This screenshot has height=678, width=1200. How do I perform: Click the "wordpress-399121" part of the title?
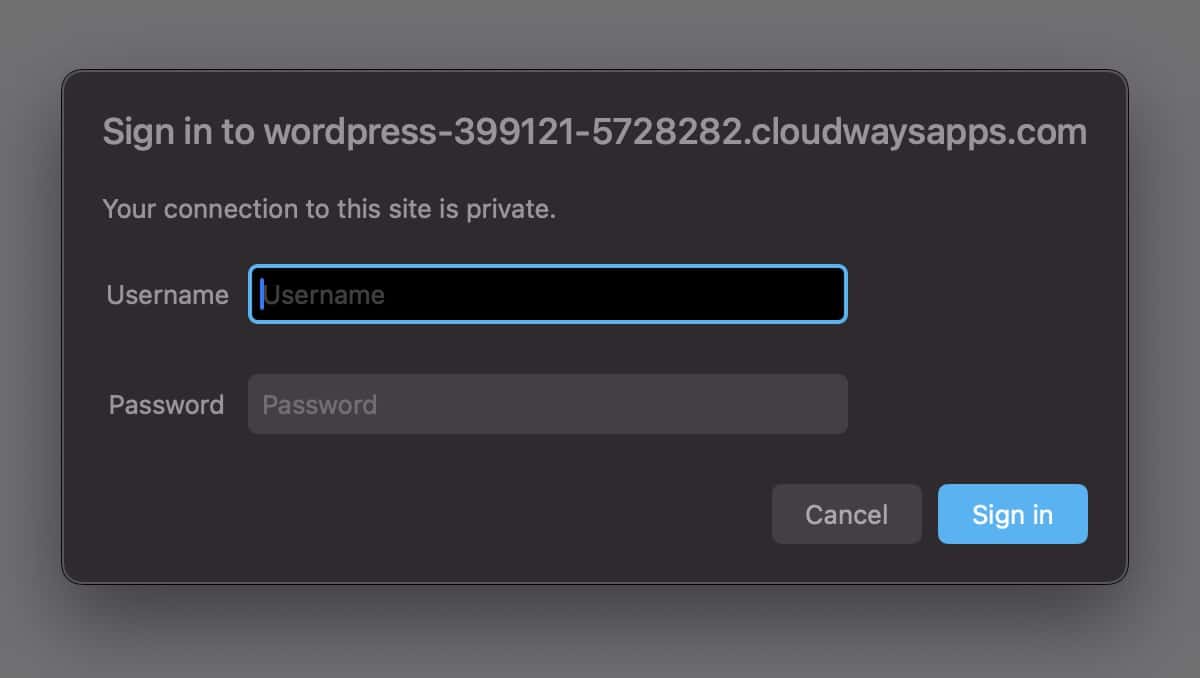pos(420,132)
